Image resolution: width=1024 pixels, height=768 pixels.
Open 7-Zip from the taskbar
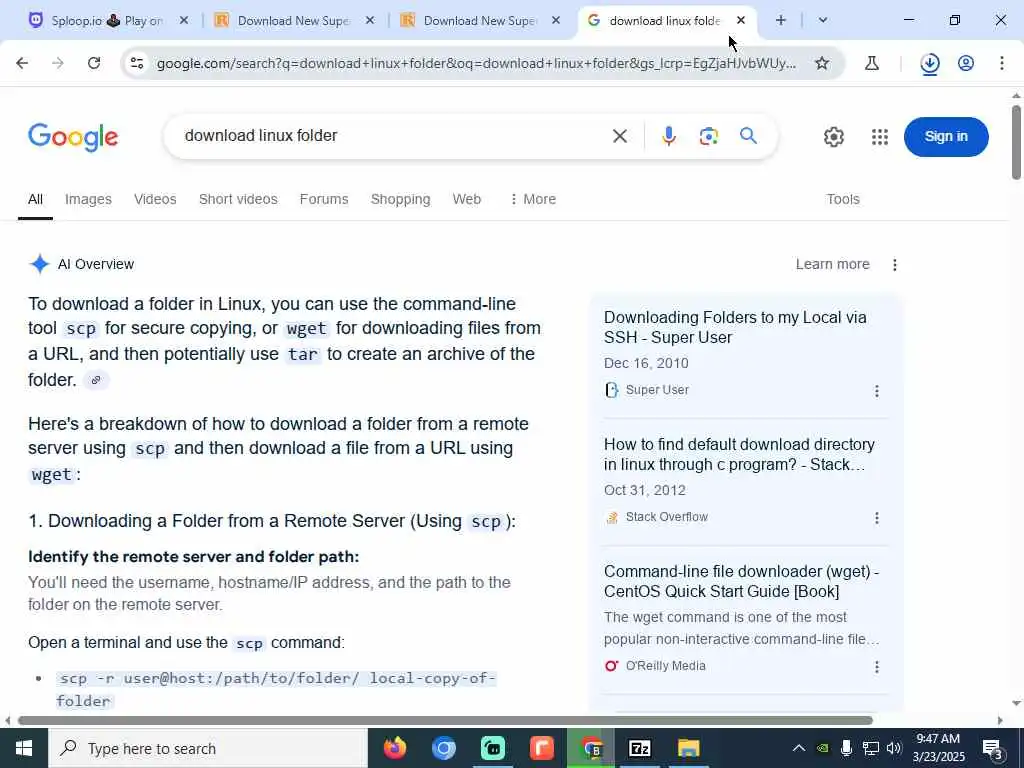click(x=639, y=748)
